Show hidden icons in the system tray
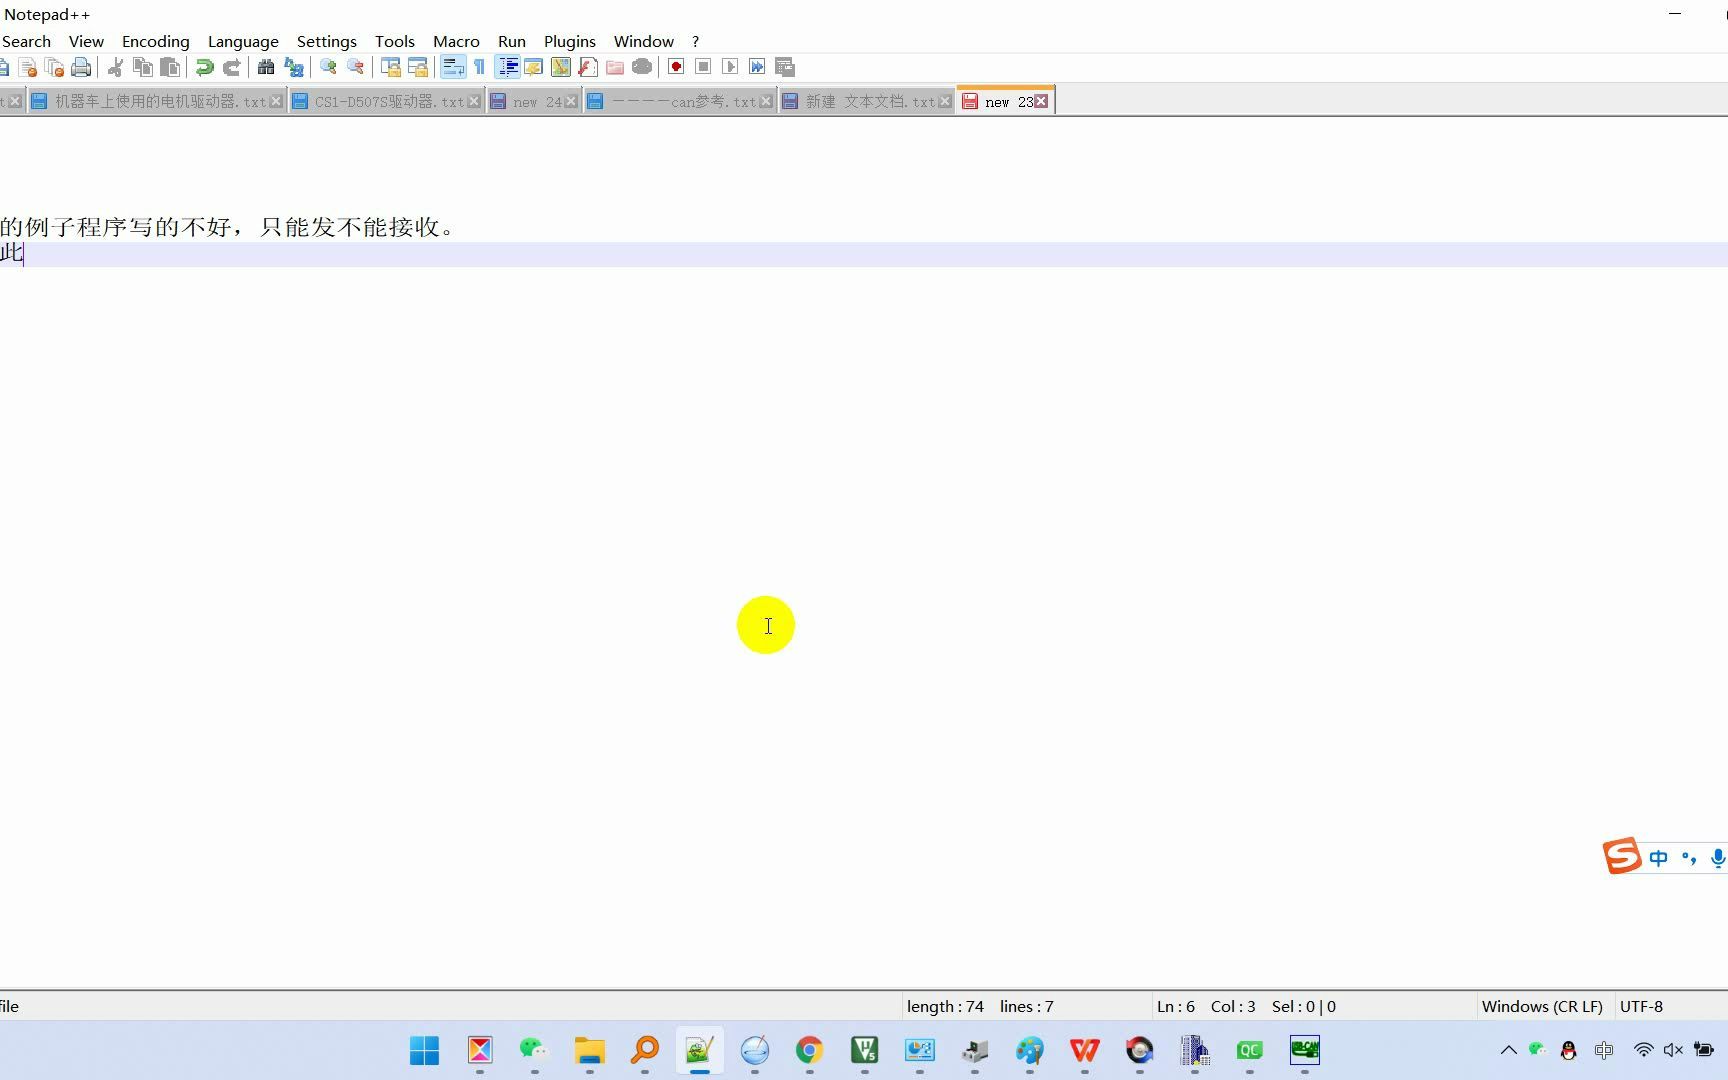This screenshot has height=1080, width=1728. coord(1509,1050)
